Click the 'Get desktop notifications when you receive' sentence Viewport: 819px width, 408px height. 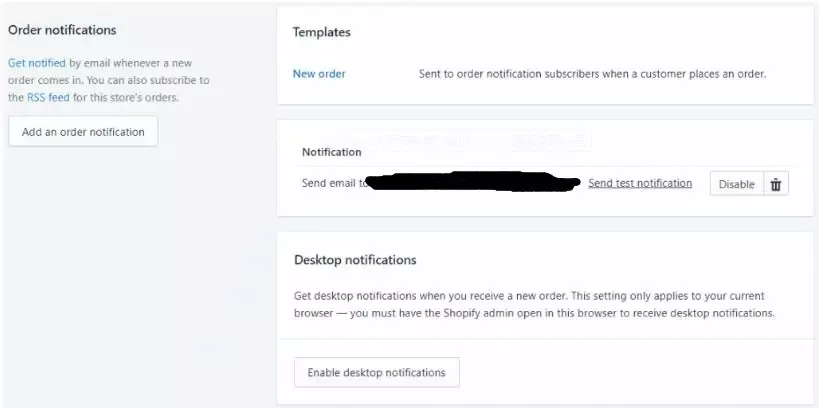tap(431, 296)
